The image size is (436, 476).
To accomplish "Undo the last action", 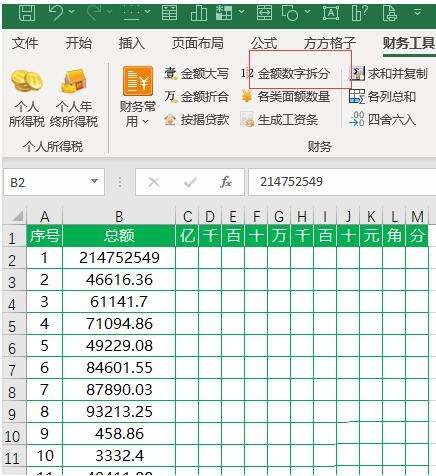I will 56,13.
